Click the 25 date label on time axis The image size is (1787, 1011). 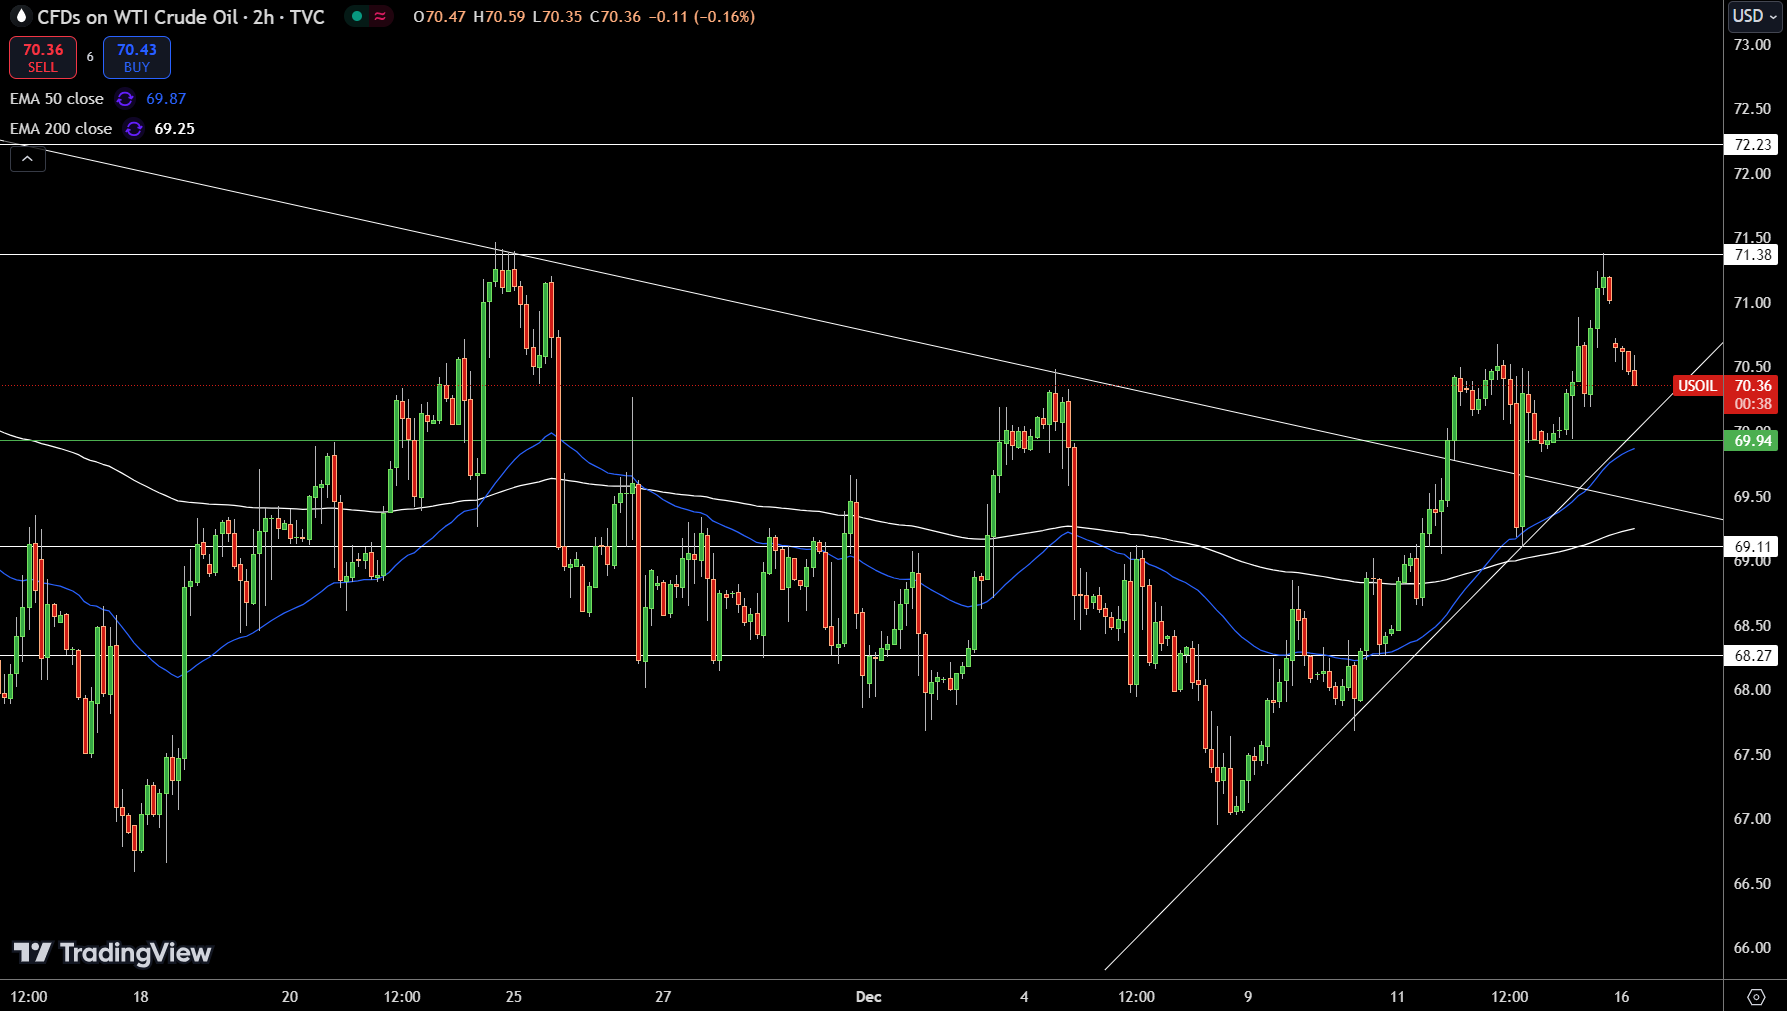click(514, 997)
